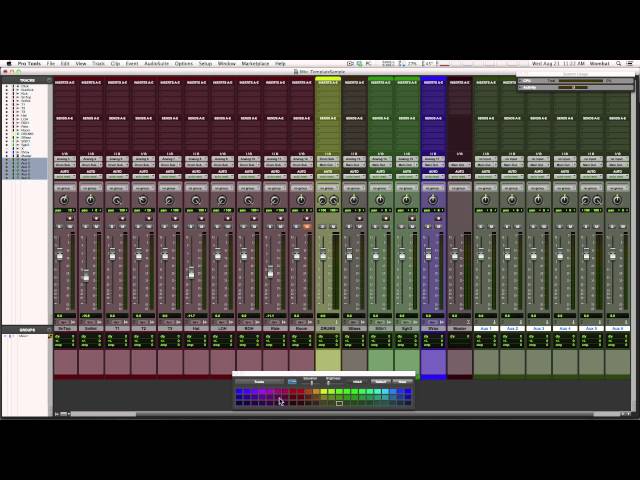The width and height of the screenshot is (640, 480).
Task: Record-enable the SGtr1 track
Action: coord(386,218)
